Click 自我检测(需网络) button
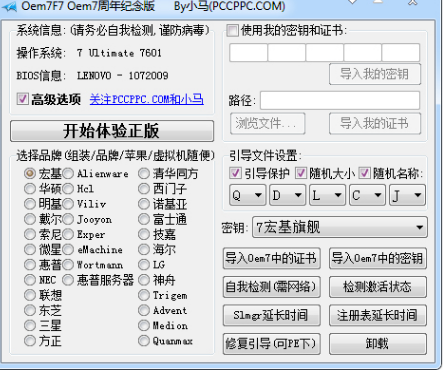 tap(272, 287)
